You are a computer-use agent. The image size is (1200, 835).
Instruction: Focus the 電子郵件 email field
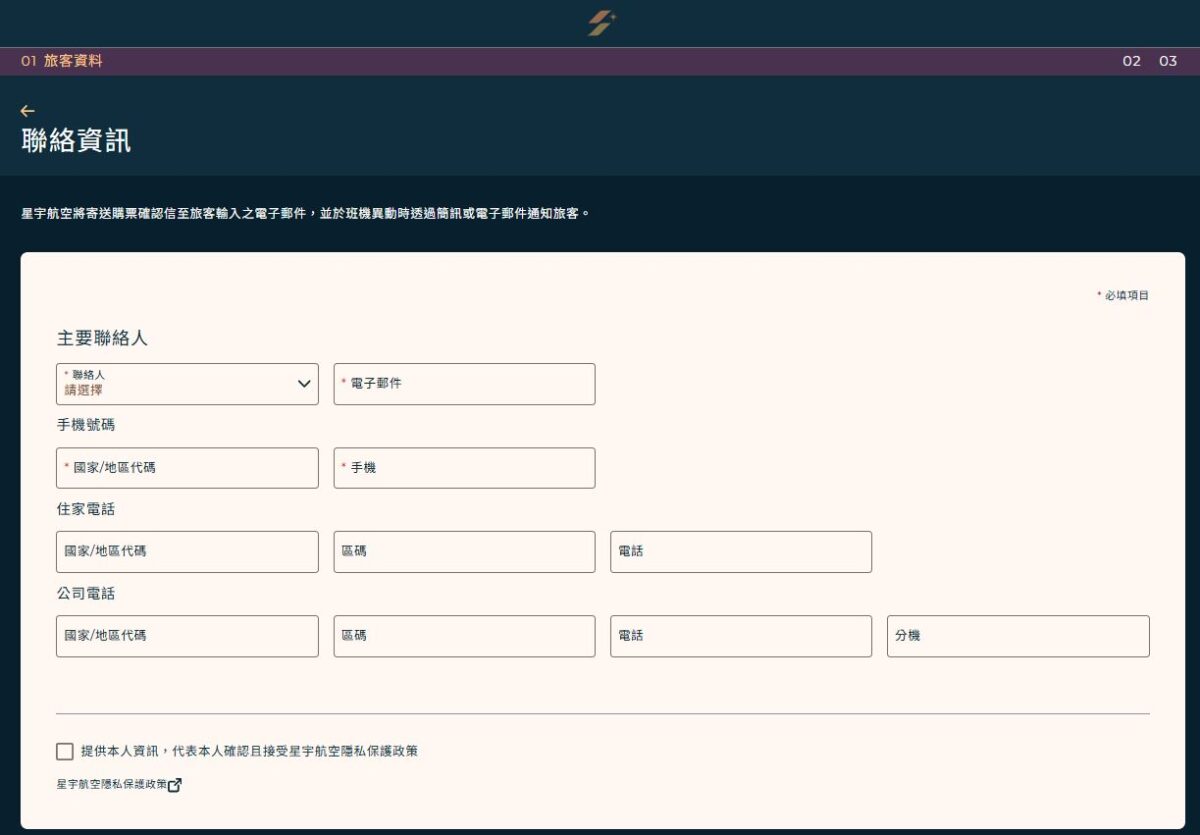(464, 384)
